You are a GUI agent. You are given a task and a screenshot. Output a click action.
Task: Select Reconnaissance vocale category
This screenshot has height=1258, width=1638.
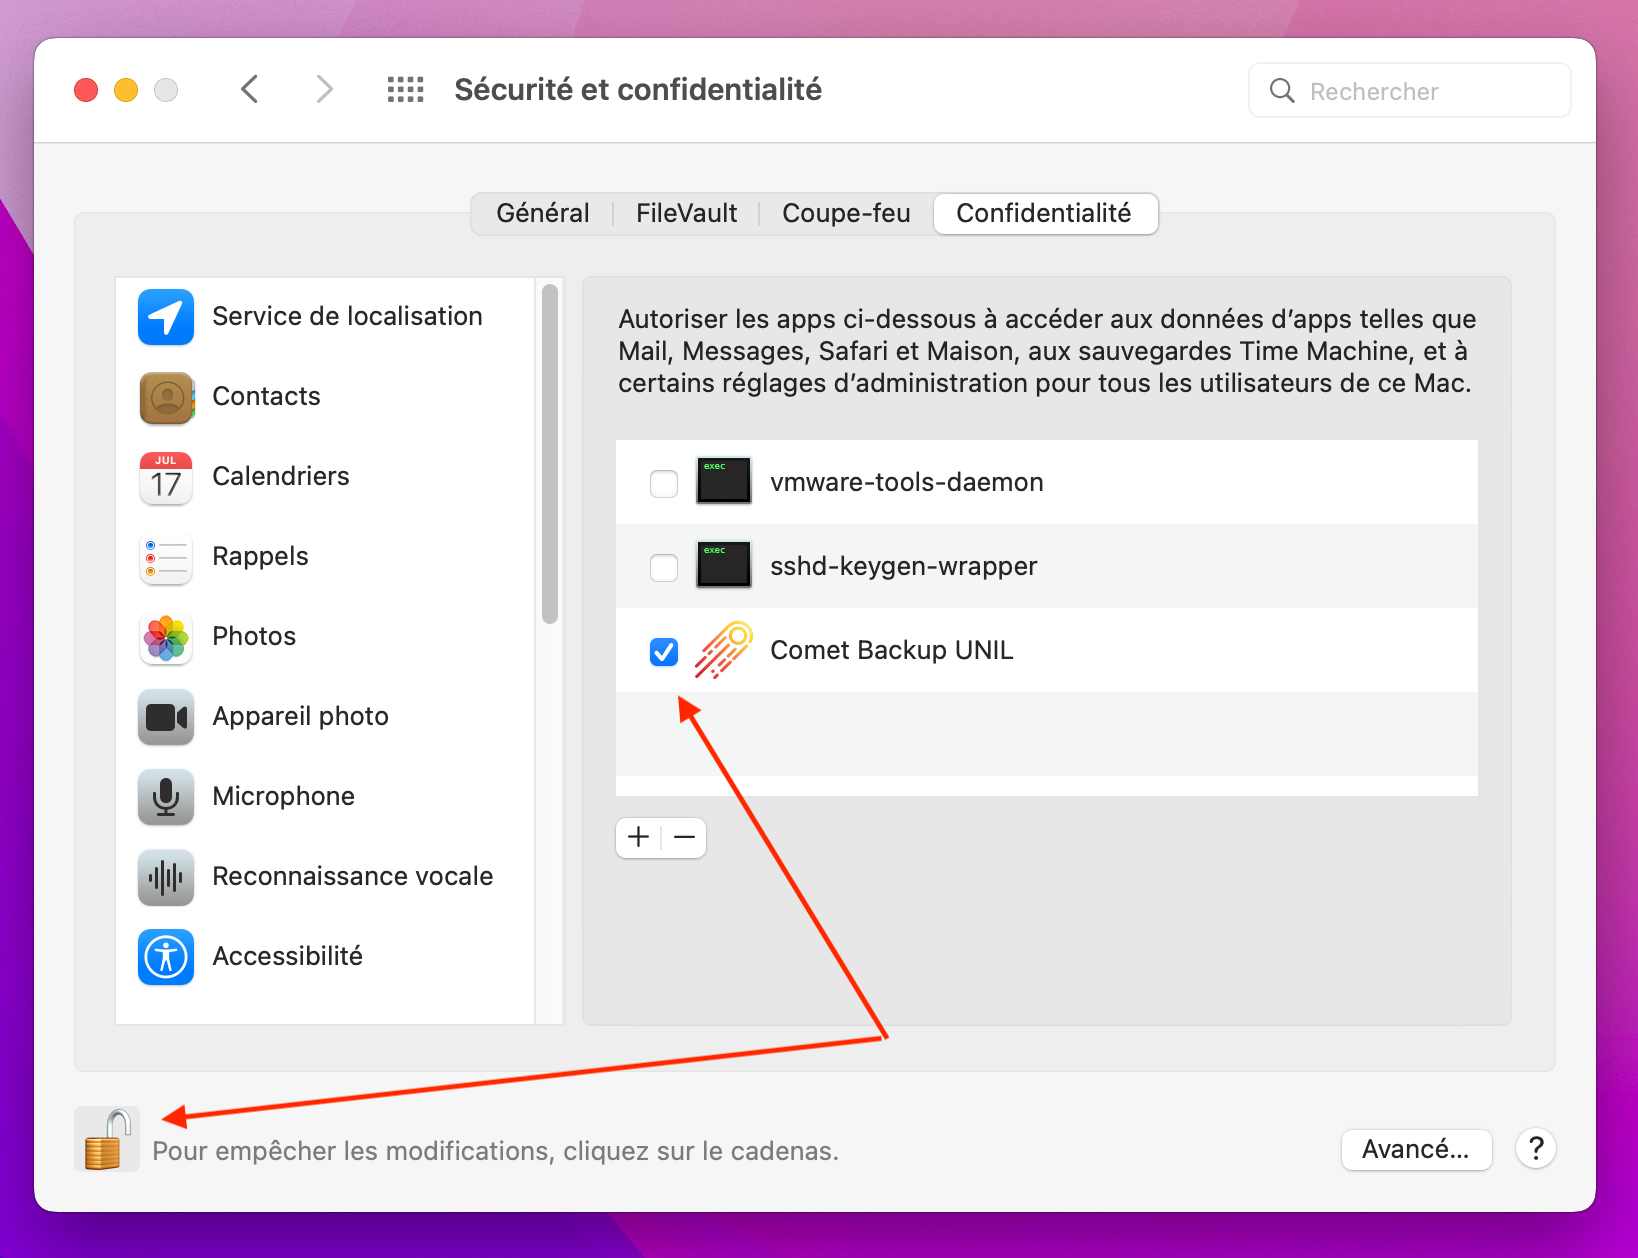pos(352,877)
